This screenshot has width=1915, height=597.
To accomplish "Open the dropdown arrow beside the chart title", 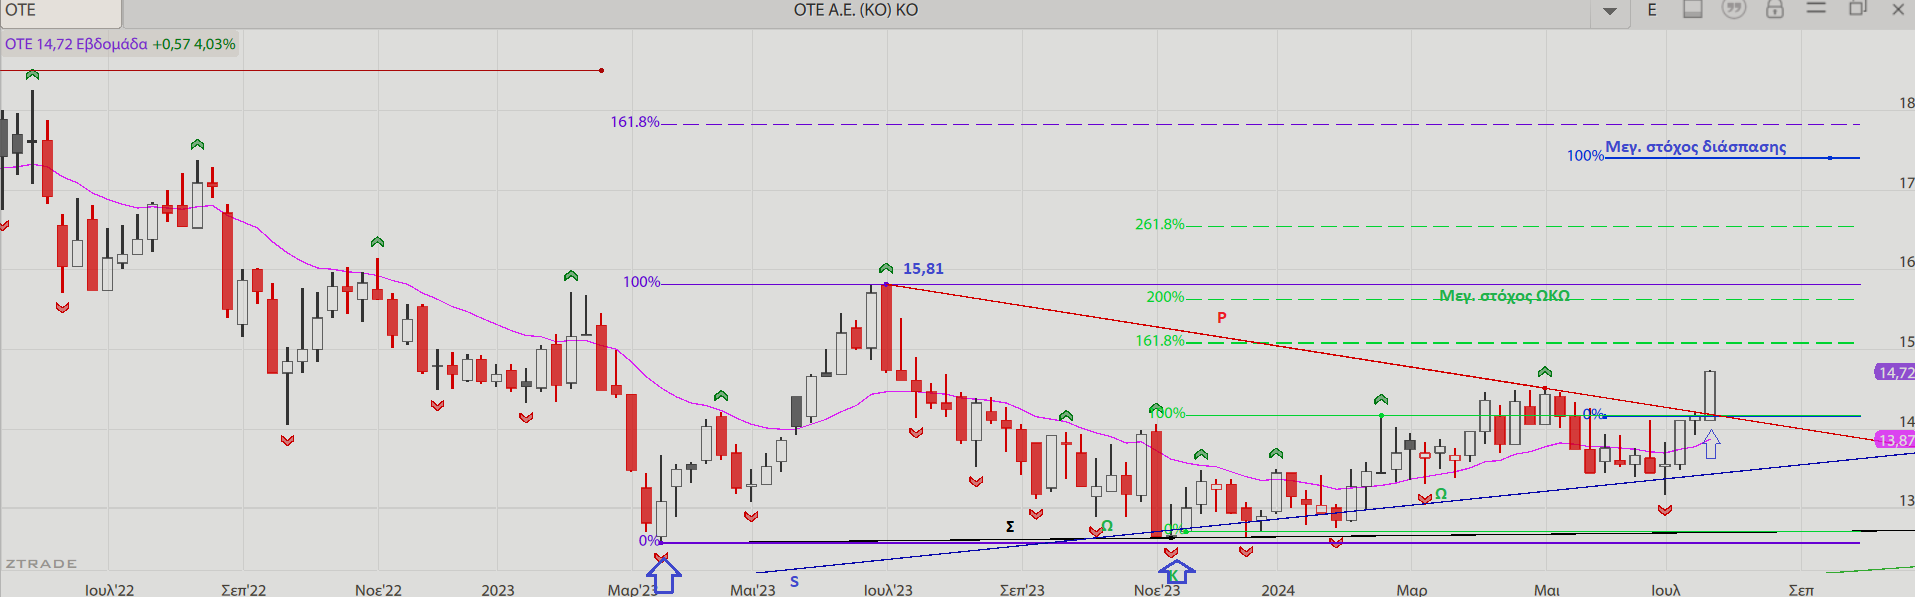I will click(x=1610, y=11).
